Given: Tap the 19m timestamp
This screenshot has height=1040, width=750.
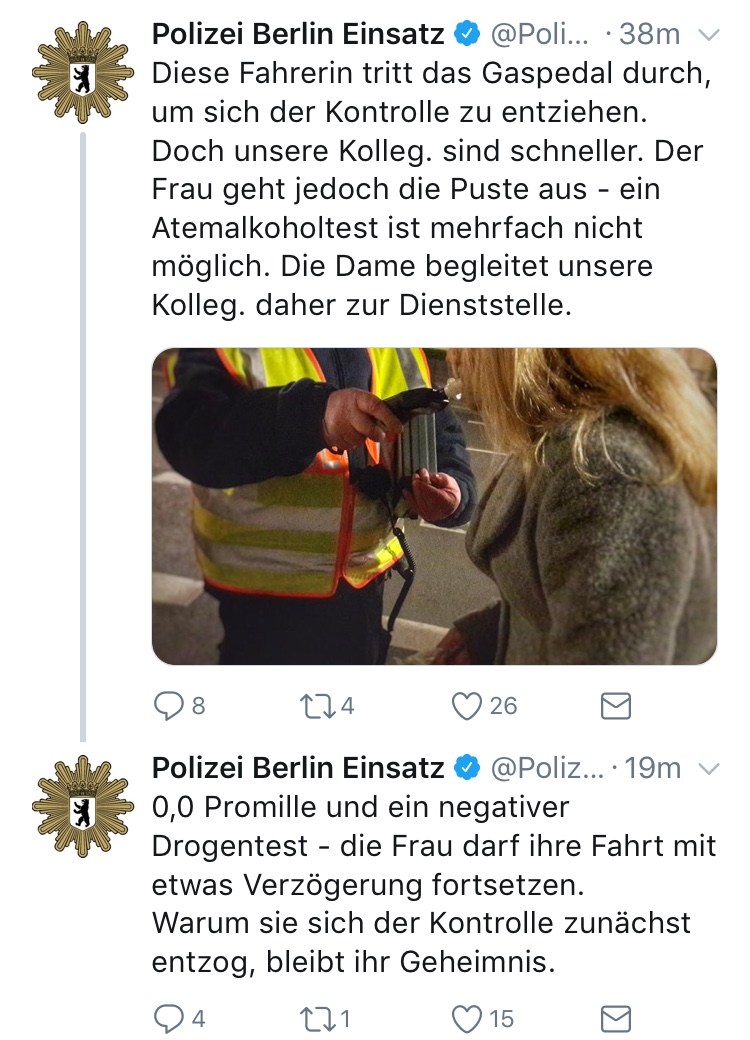Looking at the screenshot, I should click(652, 767).
